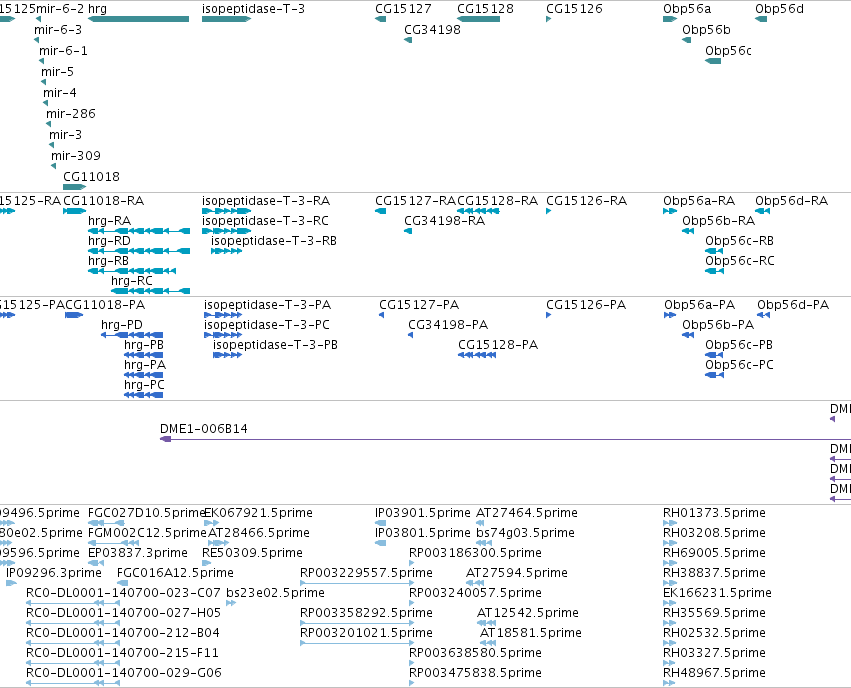This screenshot has width=851, height=688.
Task: Click the AT27464.5prime EST
Action: coord(481,523)
